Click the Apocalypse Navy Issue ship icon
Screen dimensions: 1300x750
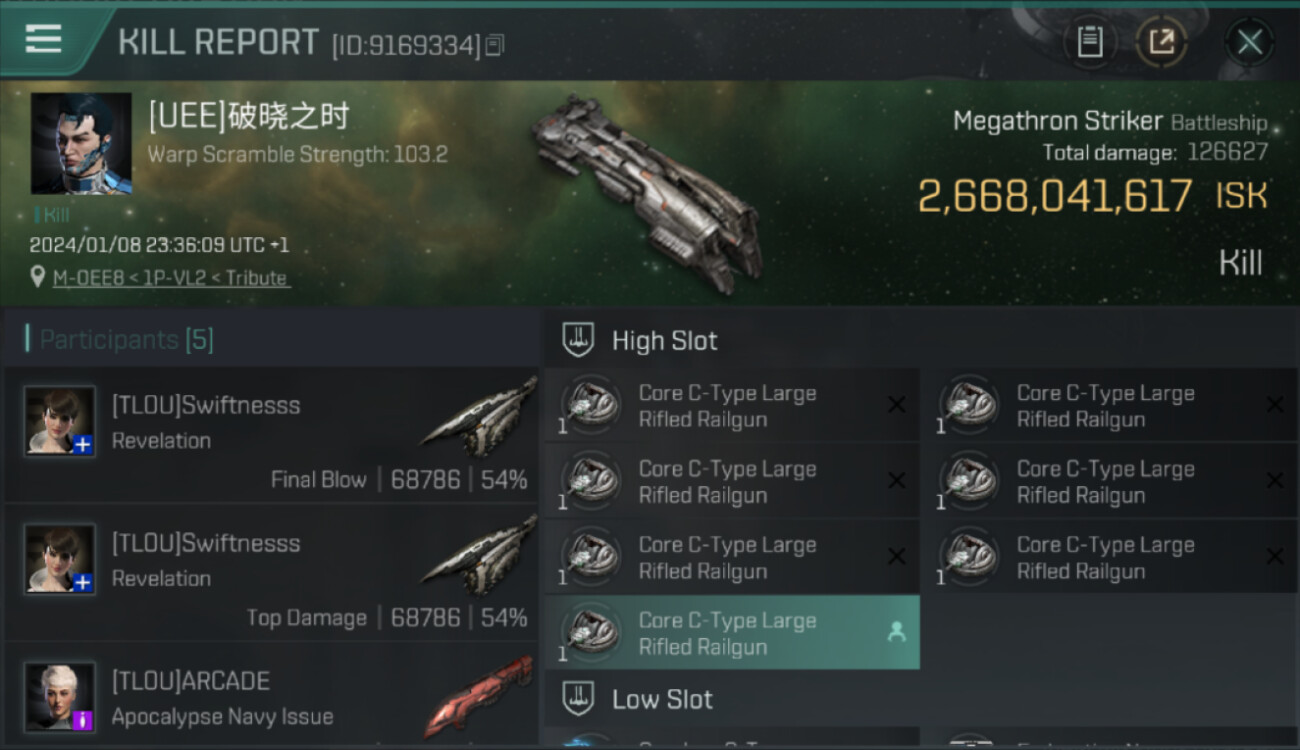pyautogui.click(x=478, y=697)
